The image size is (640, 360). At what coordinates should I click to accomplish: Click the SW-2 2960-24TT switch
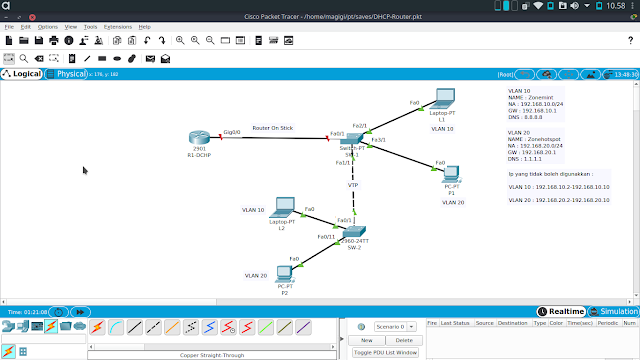click(354, 232)
